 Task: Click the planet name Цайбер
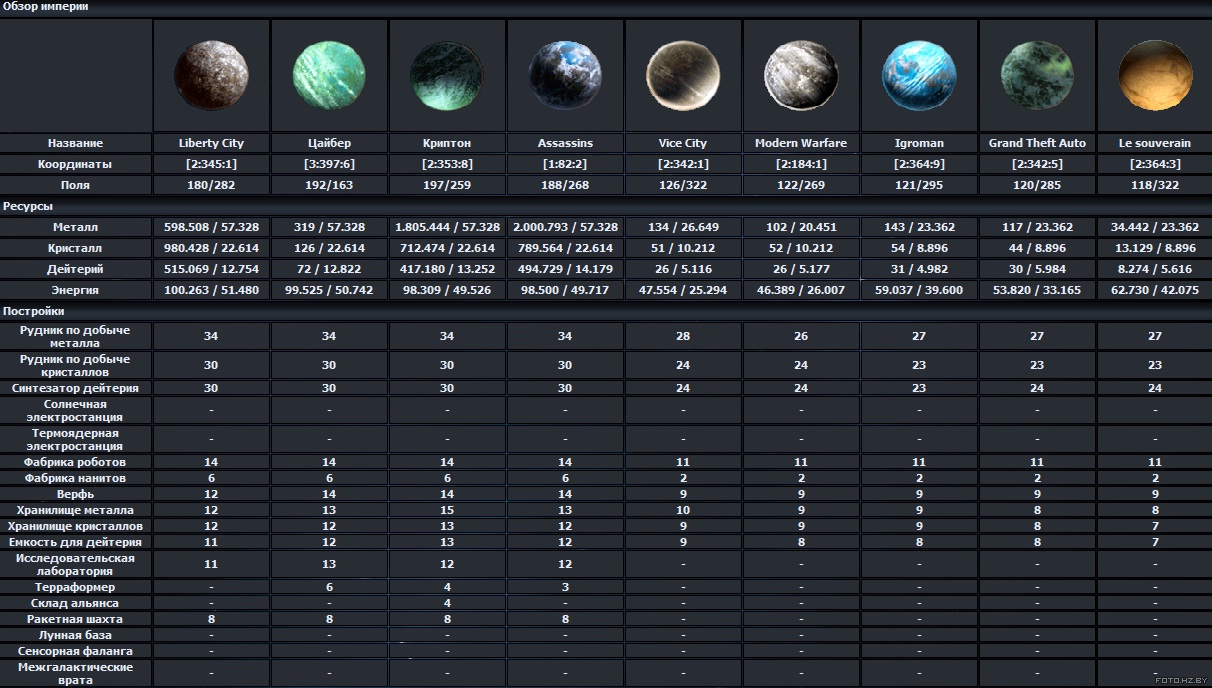pos(329,143)
